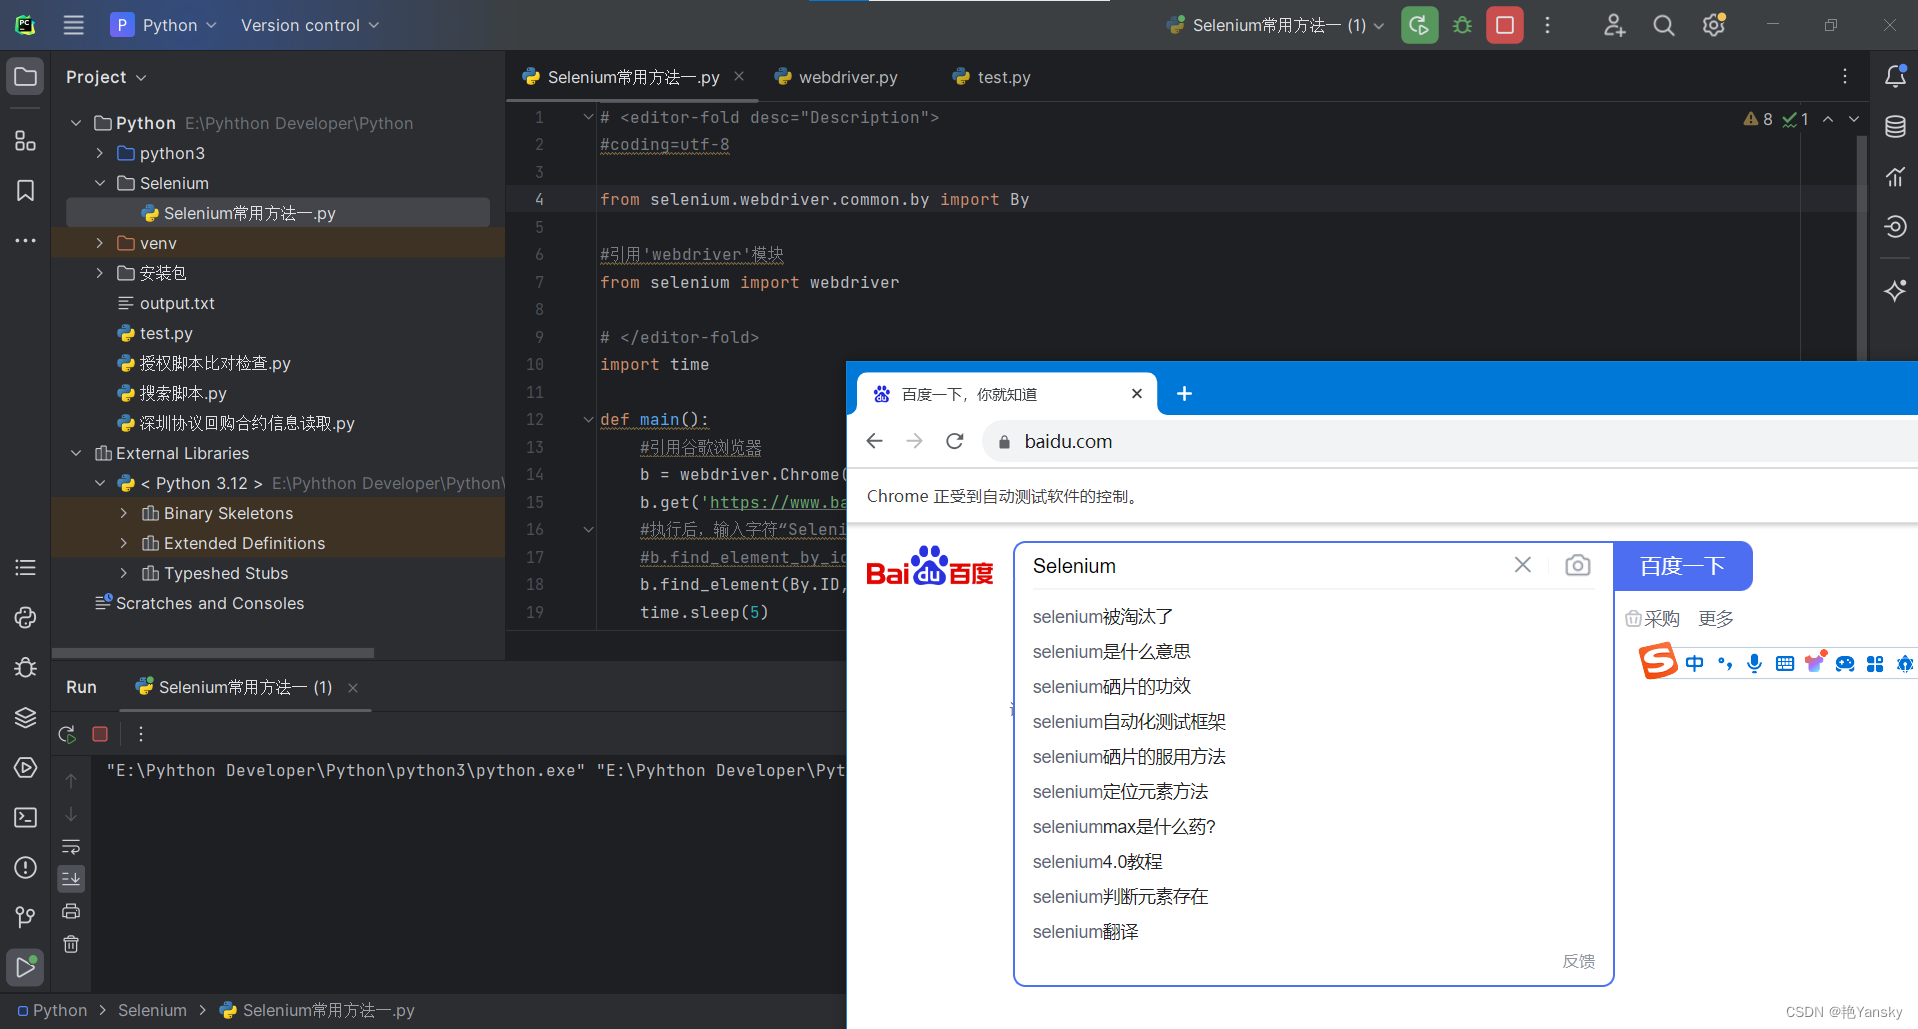This screenshot has width=1918, height=1029.
Task: Toggle scroll to end in Run console
Action: [x=71, y=879]
